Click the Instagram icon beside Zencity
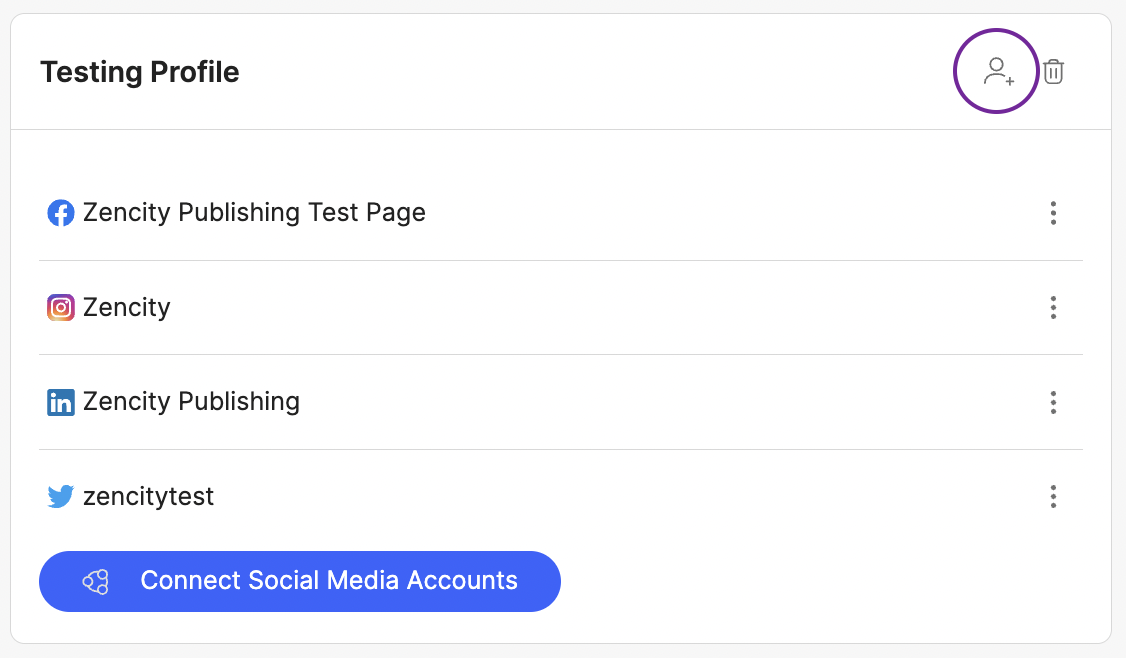 pos(61,307)
